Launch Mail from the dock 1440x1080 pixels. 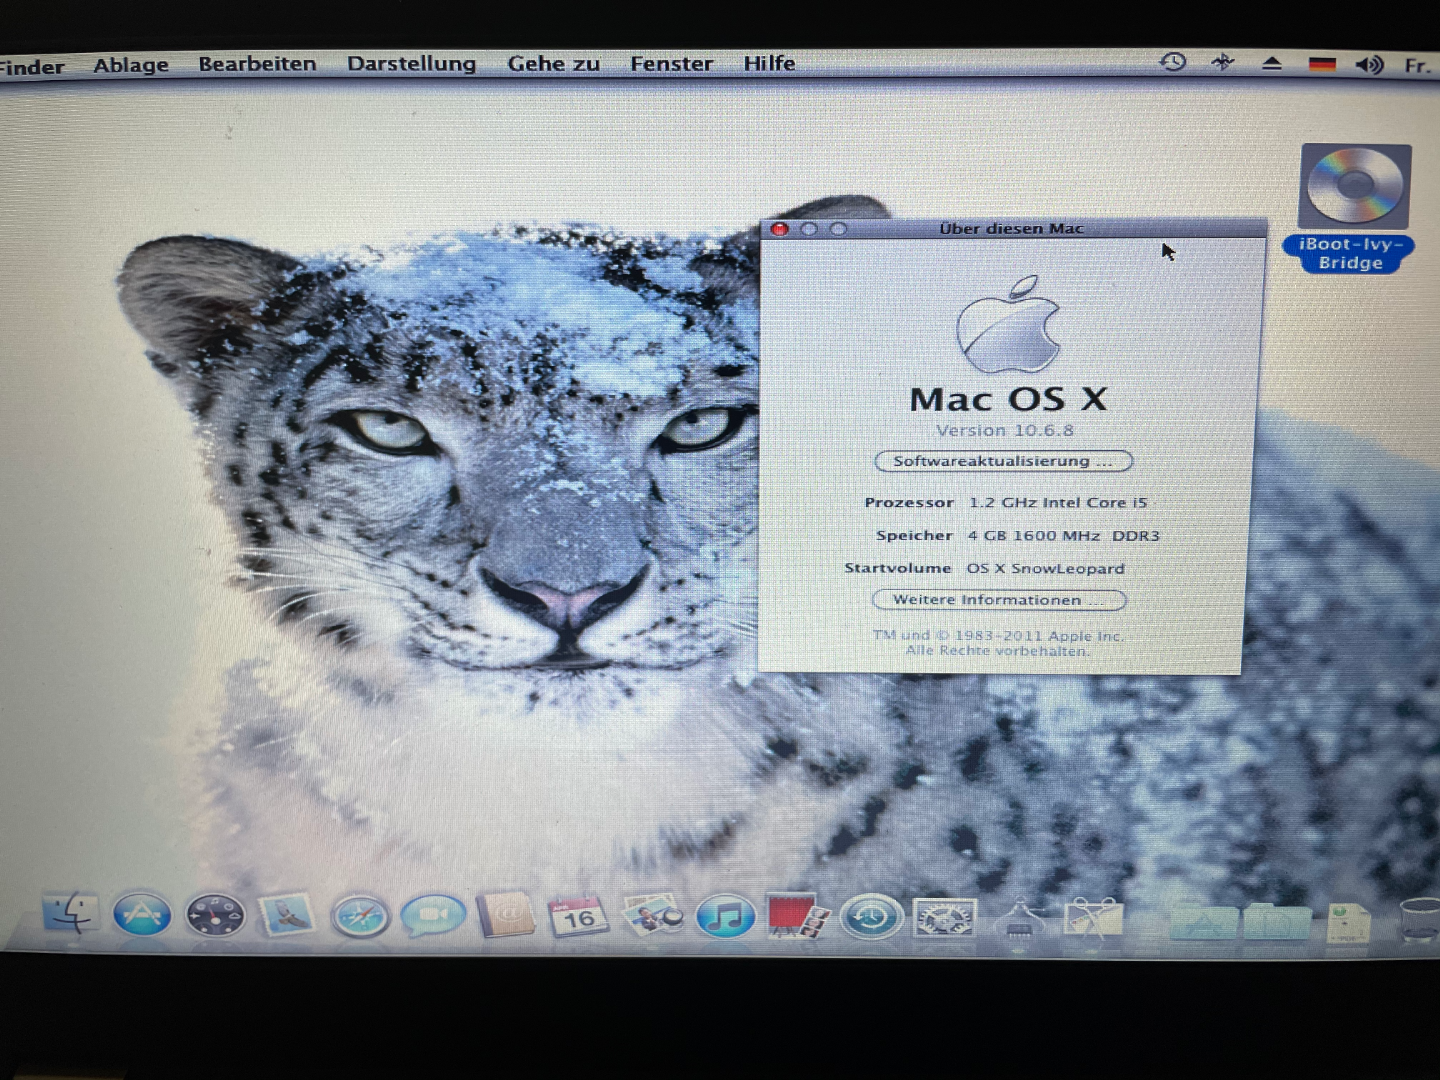click(x=287, y=915)
